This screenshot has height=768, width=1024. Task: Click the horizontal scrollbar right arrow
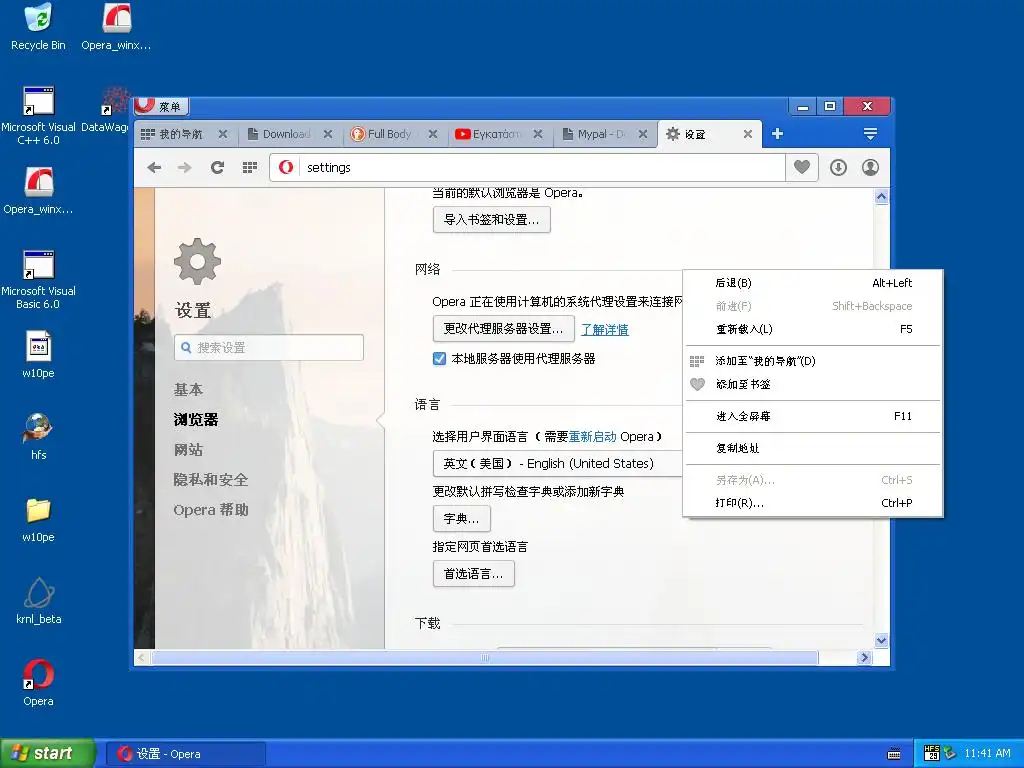pos(865,658)
